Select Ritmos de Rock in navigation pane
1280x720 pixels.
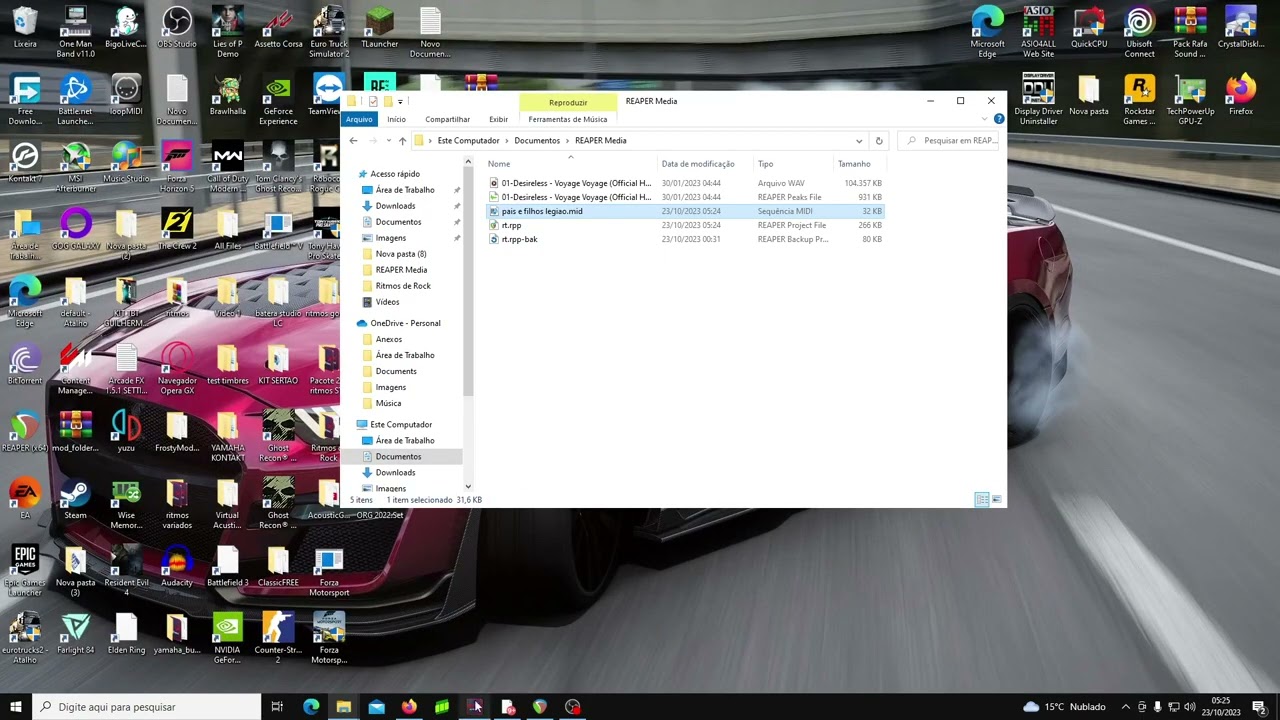[403, 286]
